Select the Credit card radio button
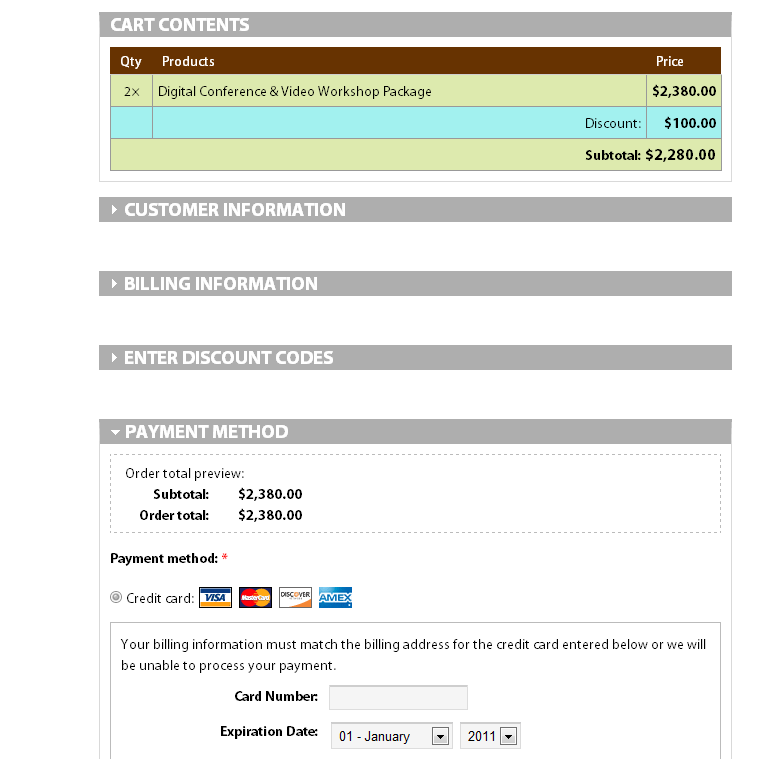 point(116,598)
